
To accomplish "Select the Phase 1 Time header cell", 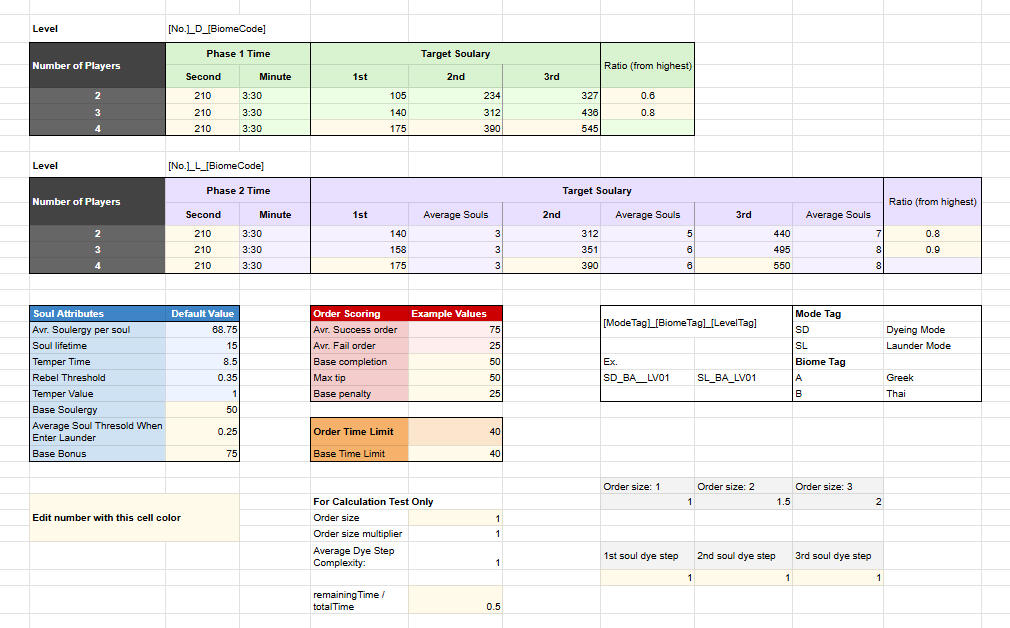I will [238, 54].
